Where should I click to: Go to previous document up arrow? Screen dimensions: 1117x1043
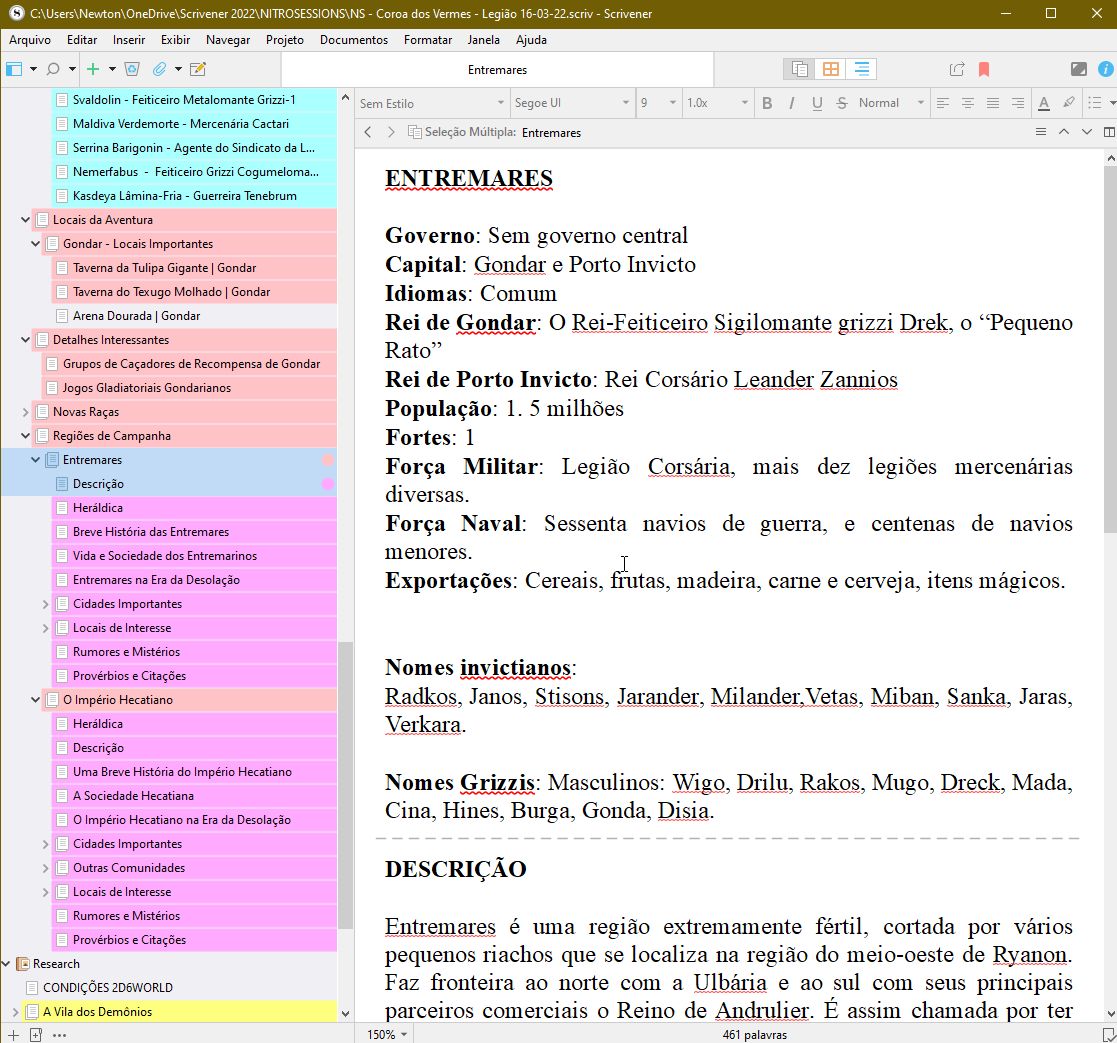(x=1064, y=132)
